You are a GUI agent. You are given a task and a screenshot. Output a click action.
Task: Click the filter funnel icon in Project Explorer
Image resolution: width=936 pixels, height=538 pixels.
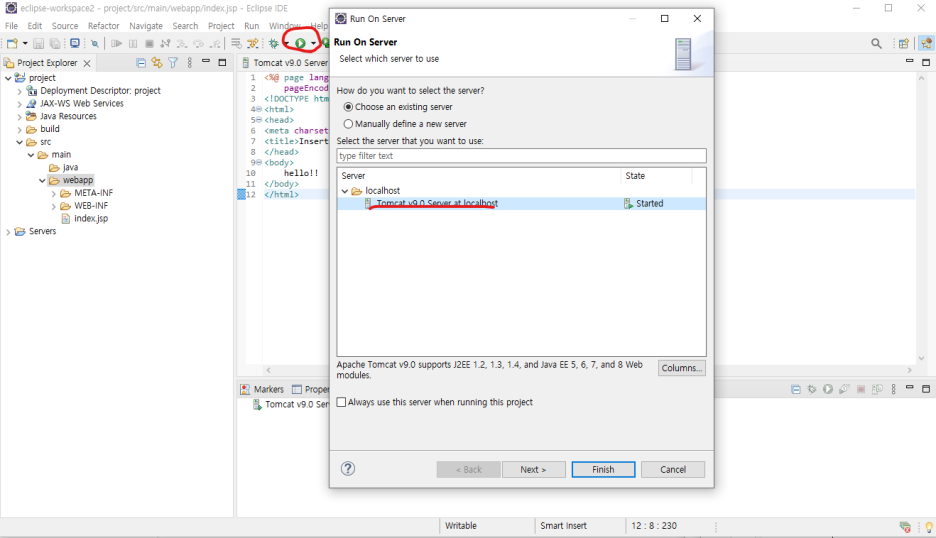[x=173, y=62]
